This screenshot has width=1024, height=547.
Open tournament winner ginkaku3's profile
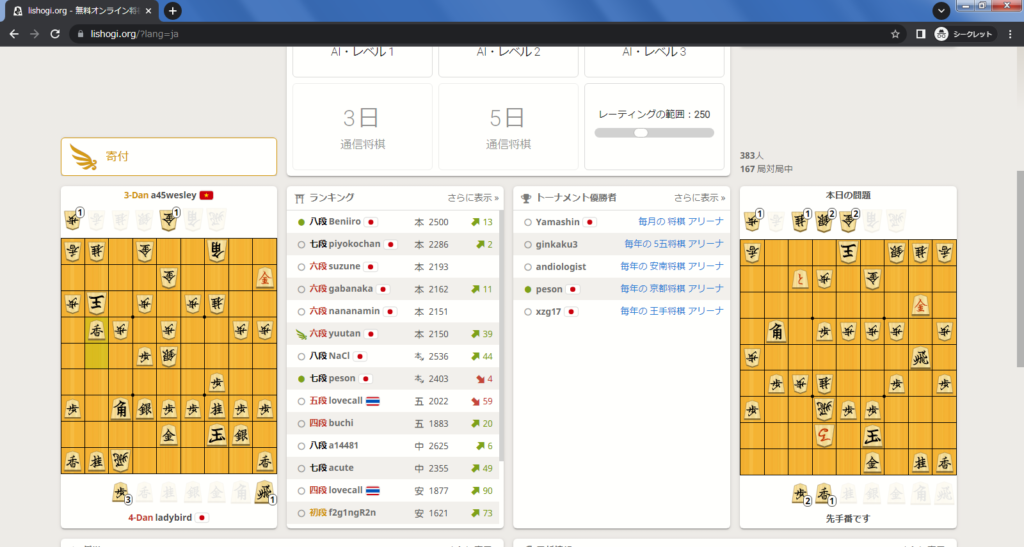point(556,244)
